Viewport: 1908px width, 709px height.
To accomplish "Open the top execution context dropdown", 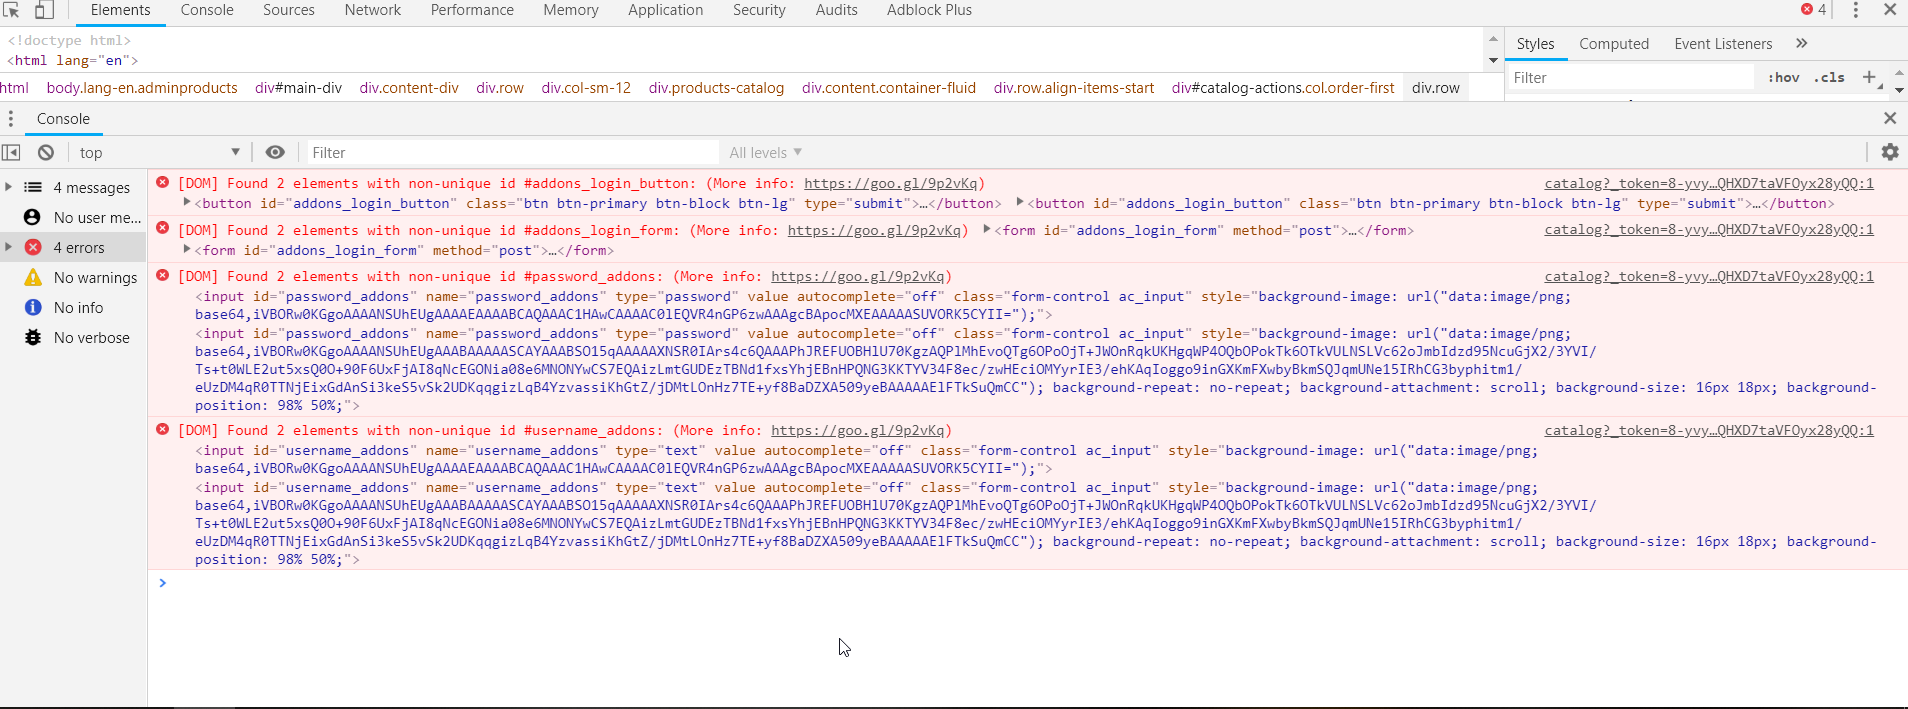I will coord(160,152).
